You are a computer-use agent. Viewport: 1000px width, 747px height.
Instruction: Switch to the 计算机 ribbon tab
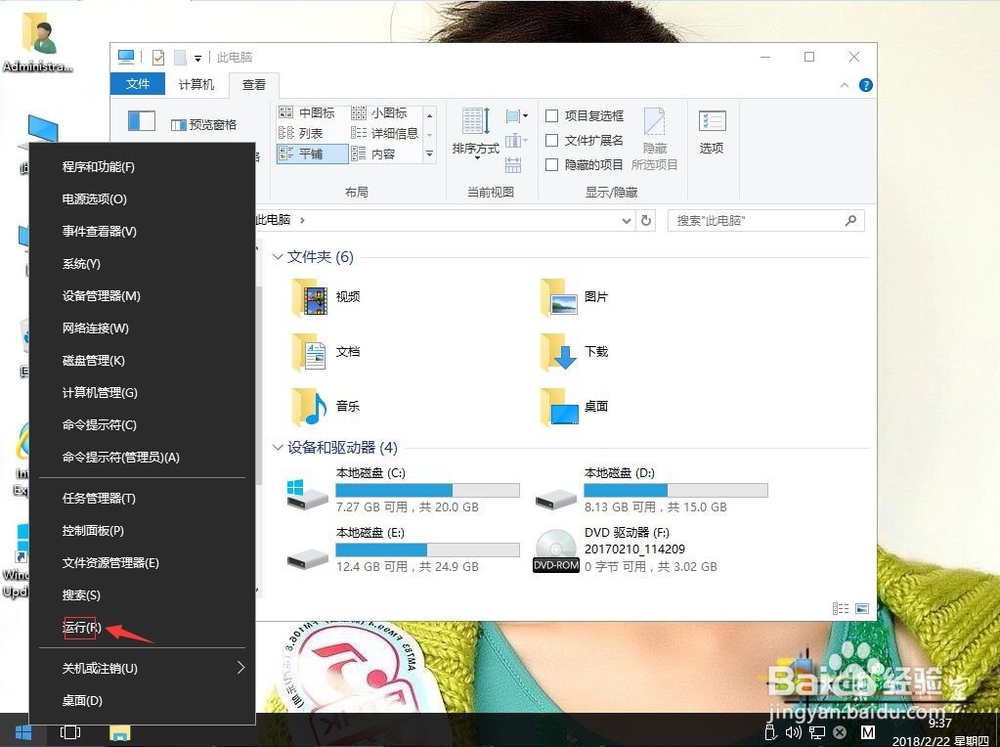195,84
